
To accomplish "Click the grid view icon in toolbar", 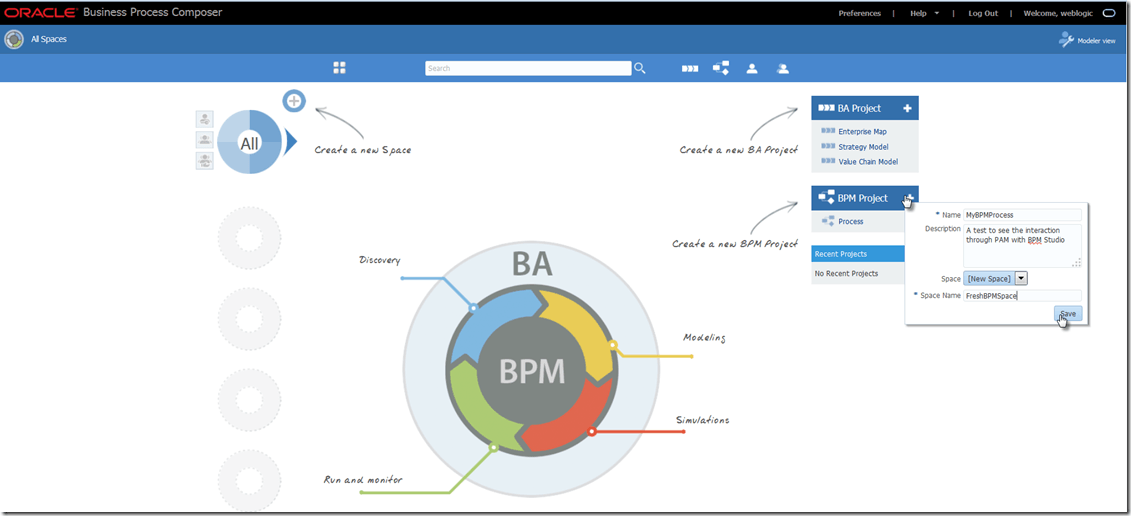I will (339, 68).
